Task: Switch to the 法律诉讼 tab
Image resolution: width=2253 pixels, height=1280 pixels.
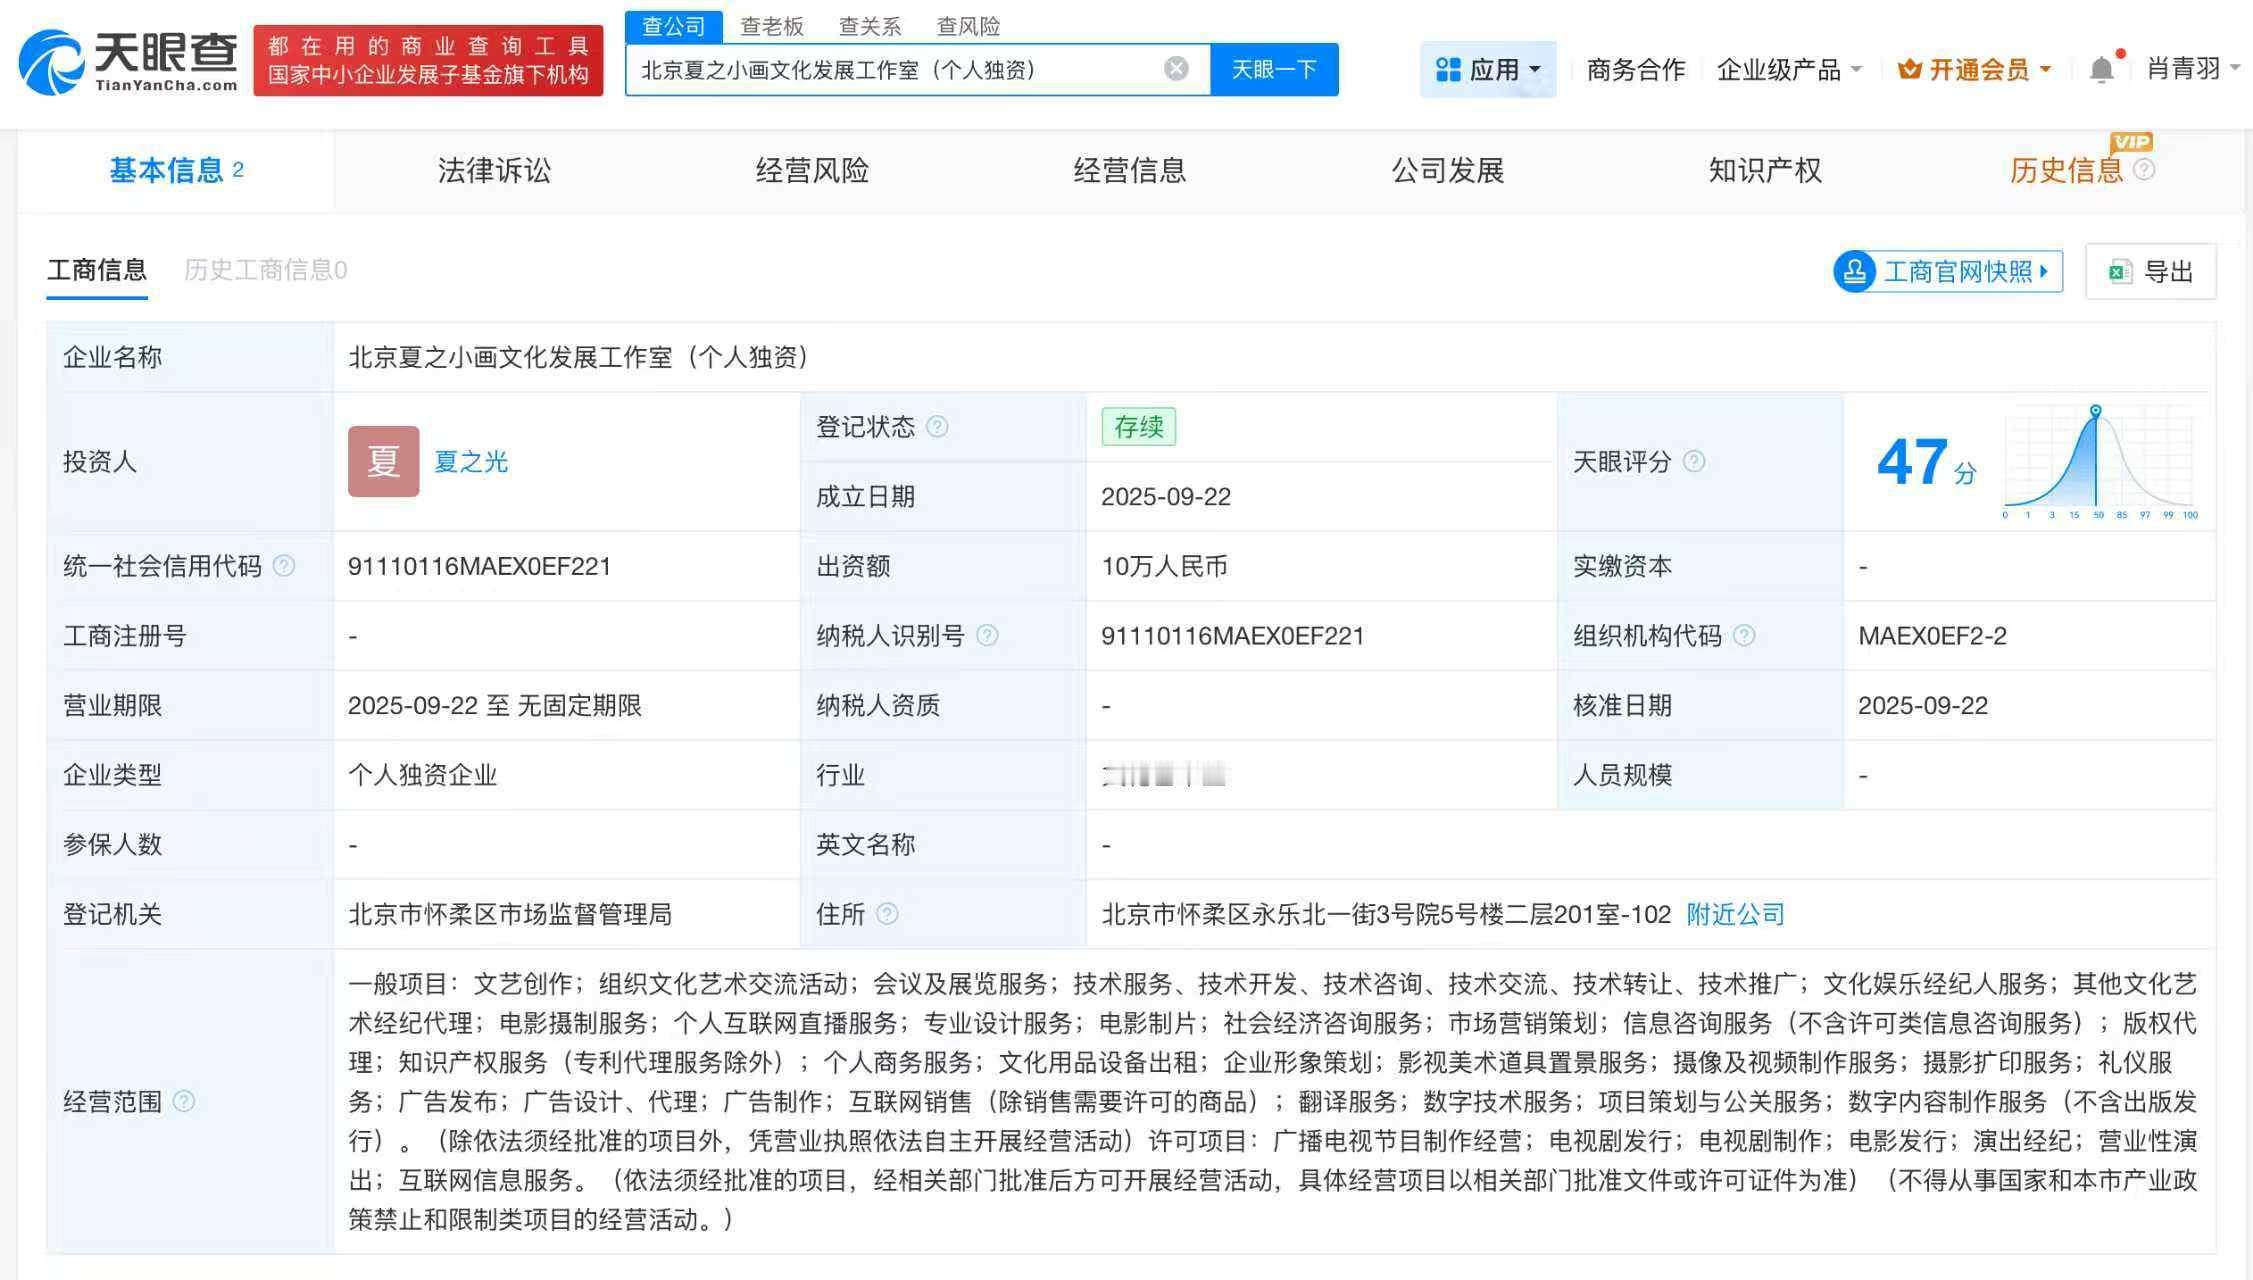Action: [x=494, y=171]
